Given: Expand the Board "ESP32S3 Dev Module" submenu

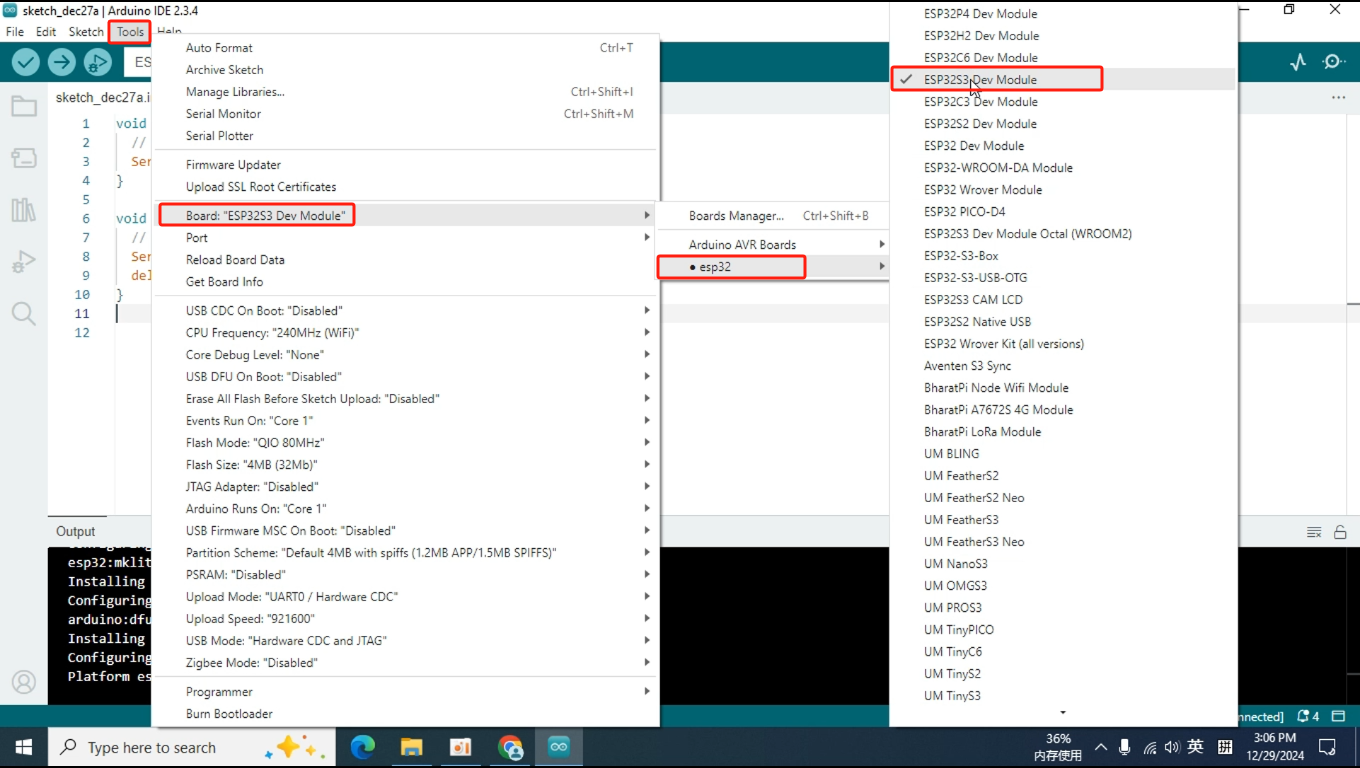Looking at the screenshot, I should click(x=406, y=216).
